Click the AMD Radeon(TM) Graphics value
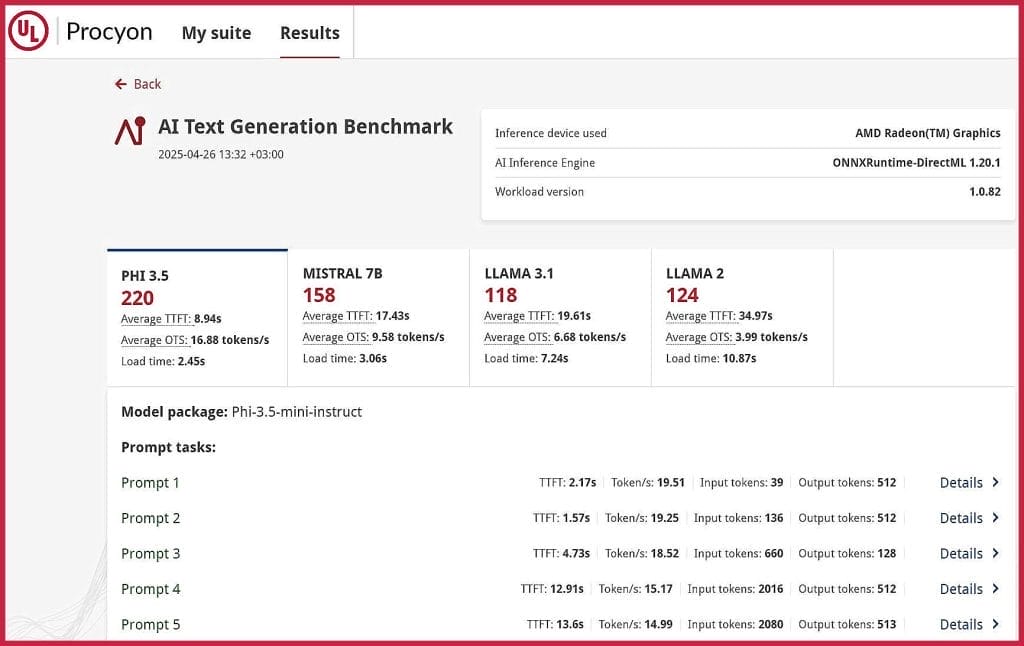Viewport: 1024px width, 646px height. click(x=927, y=133)
